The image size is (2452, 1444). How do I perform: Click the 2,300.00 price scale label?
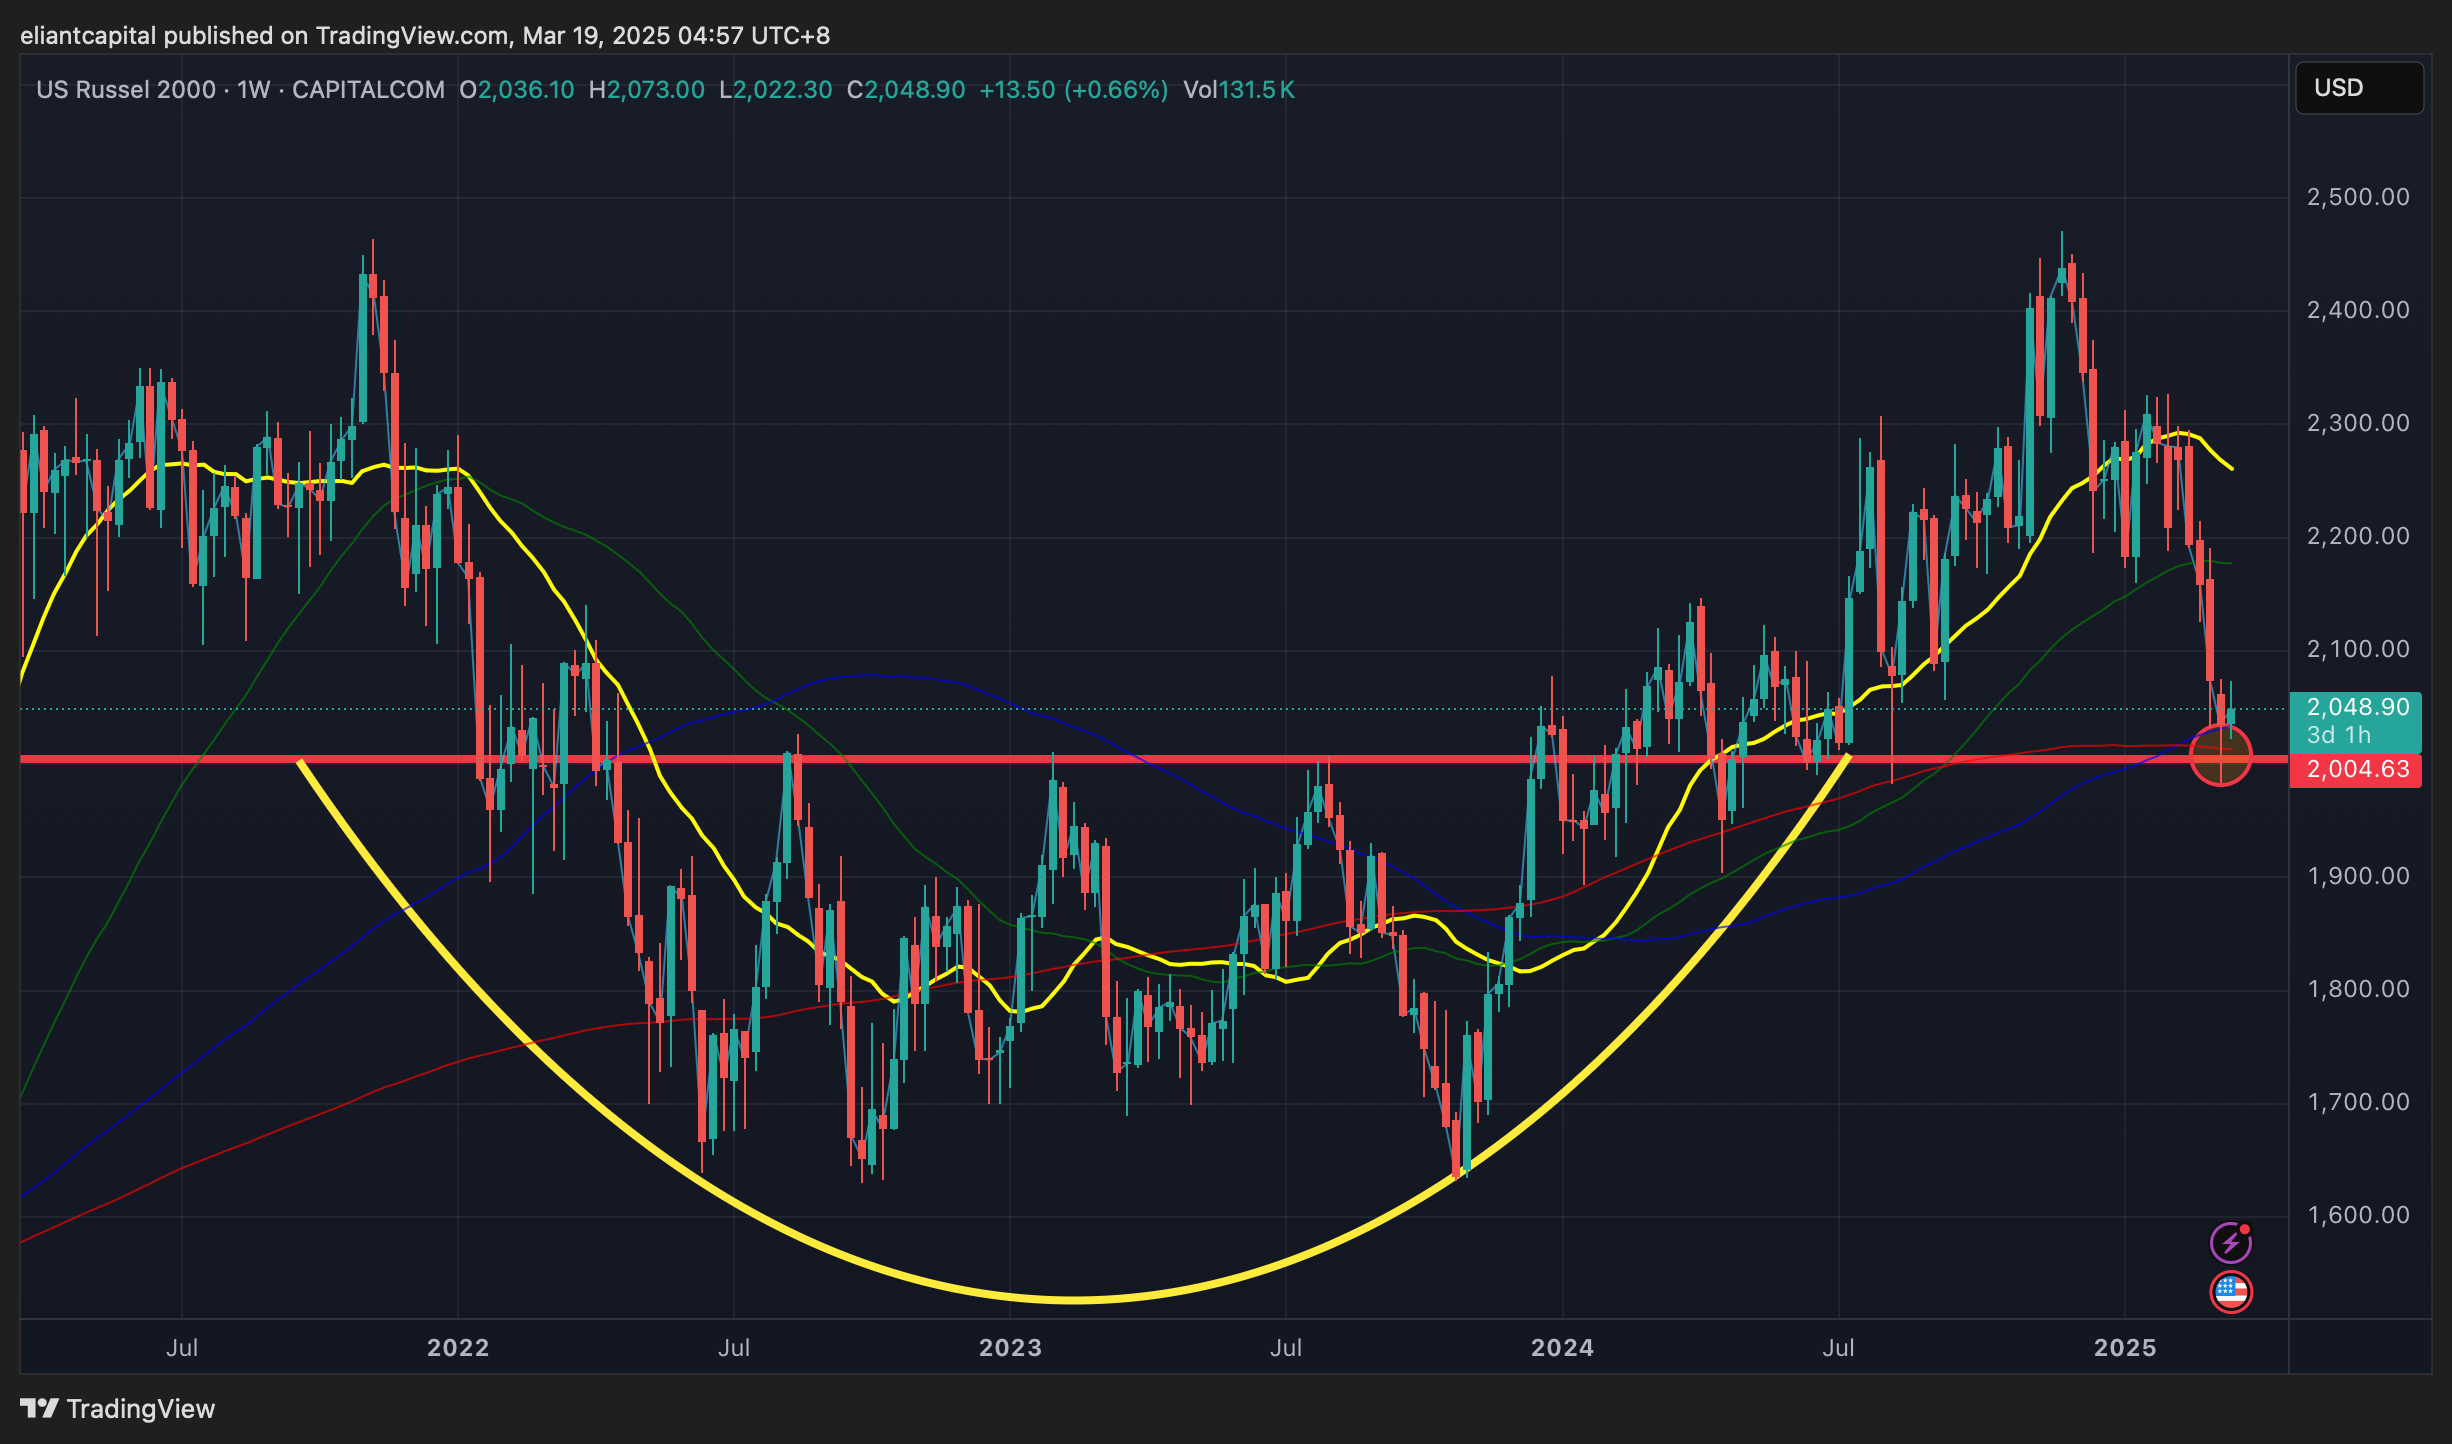click(2358, 423)
